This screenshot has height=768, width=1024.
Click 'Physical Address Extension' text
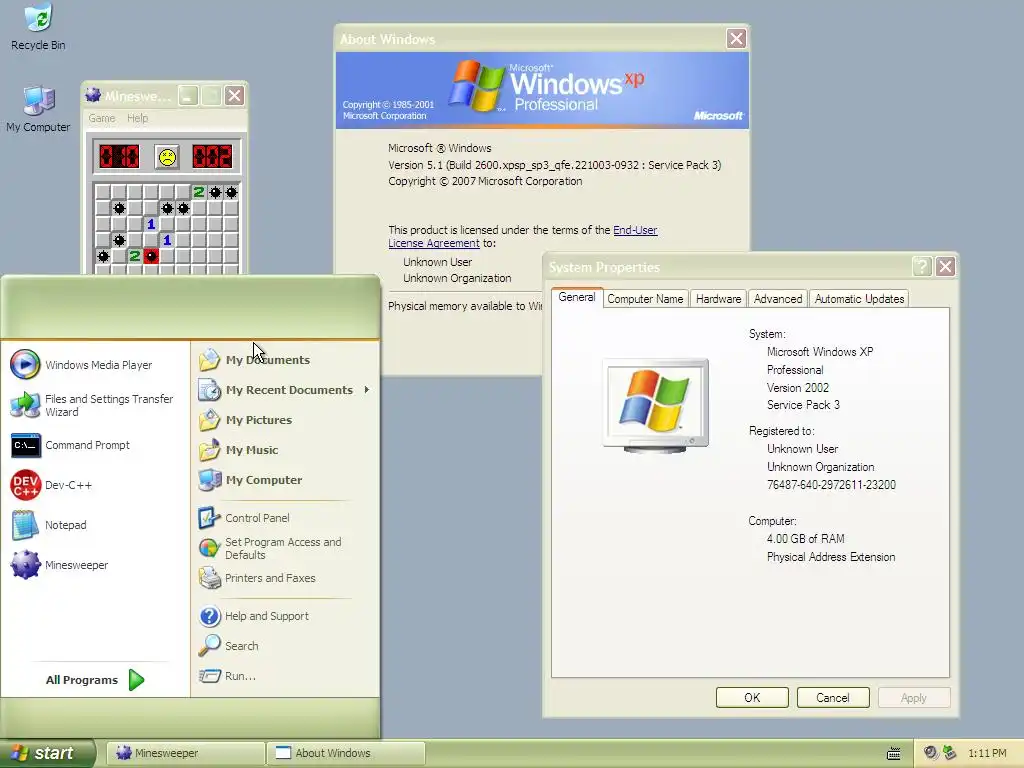point(831,557)
